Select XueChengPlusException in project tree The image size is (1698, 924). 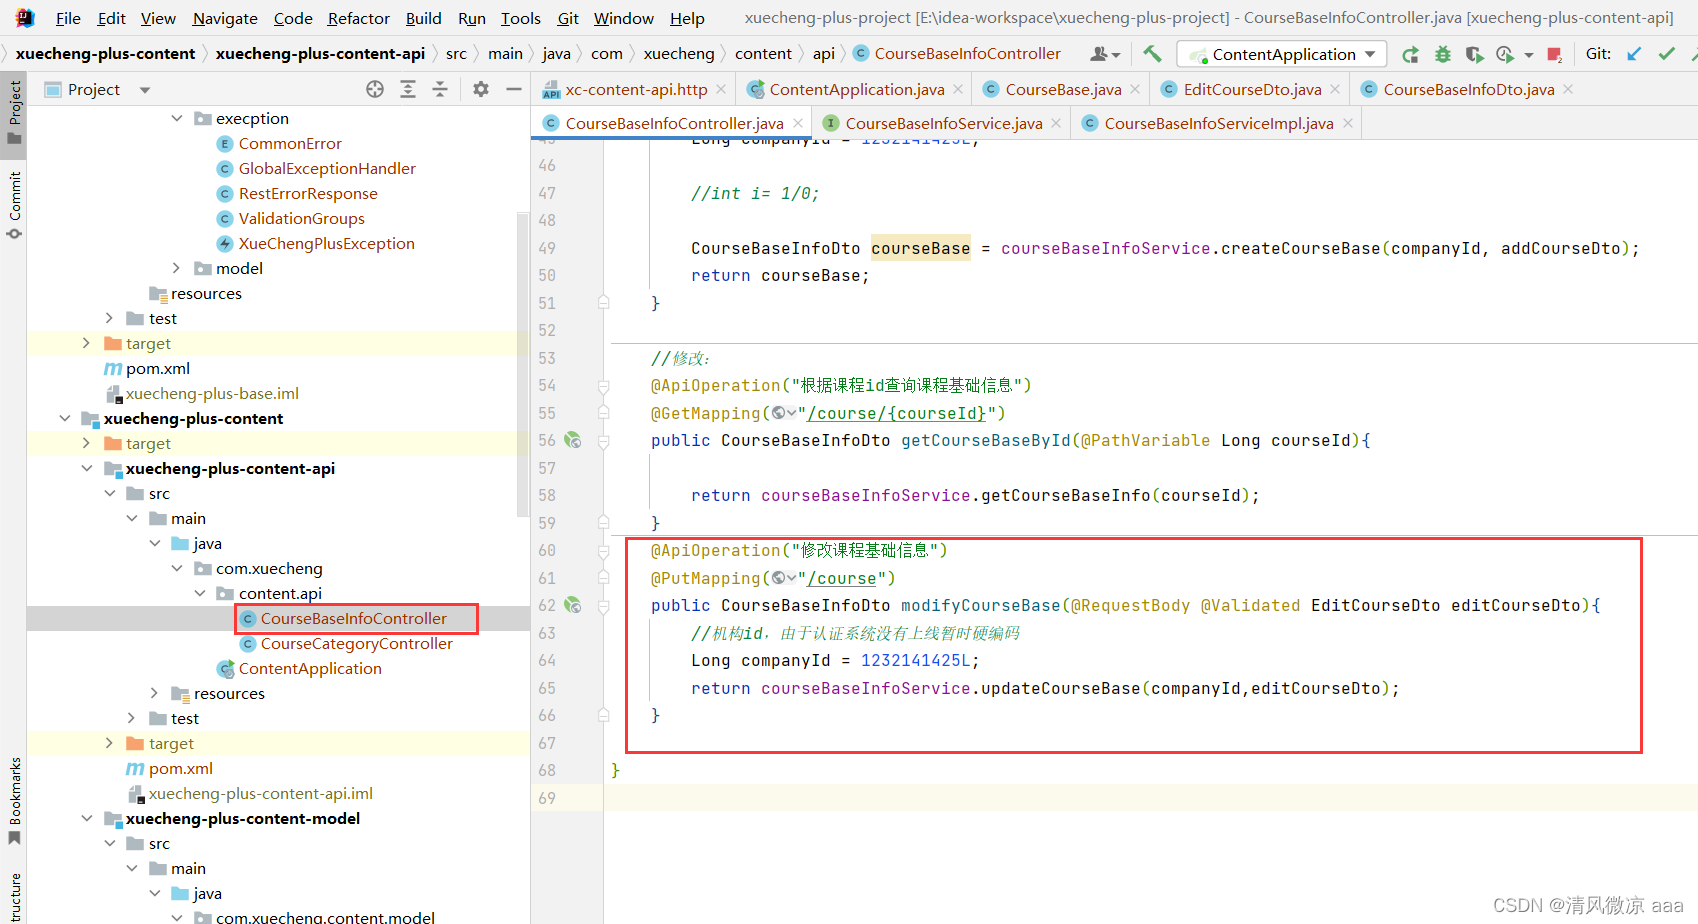pyautogui.click(x=326, y=243)
